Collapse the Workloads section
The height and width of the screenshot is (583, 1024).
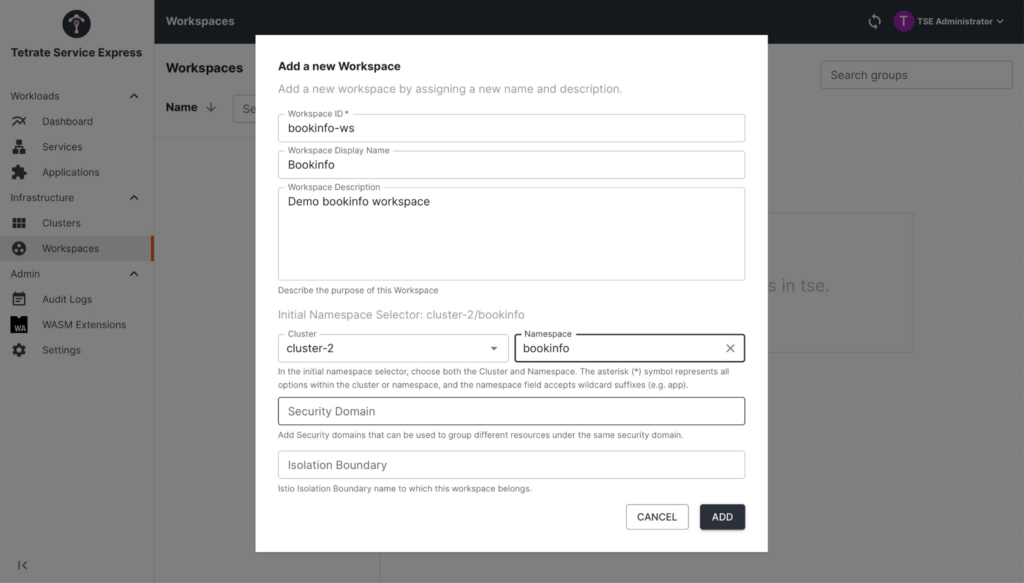coord(134,96)
